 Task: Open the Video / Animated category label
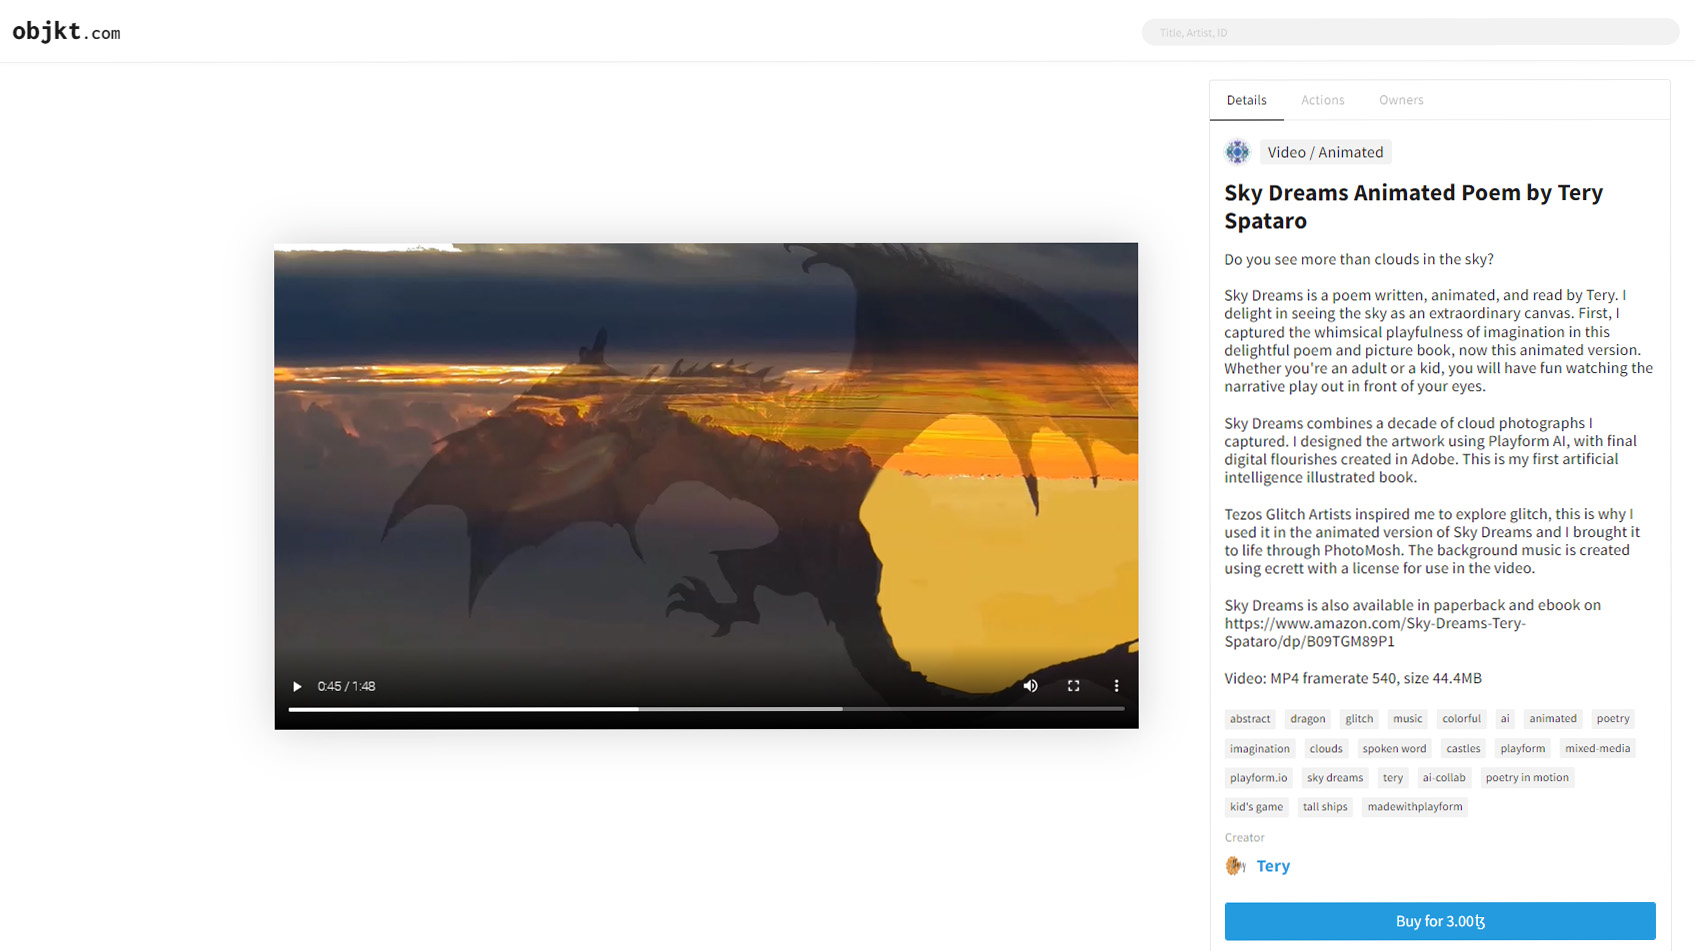[1325, 152]
